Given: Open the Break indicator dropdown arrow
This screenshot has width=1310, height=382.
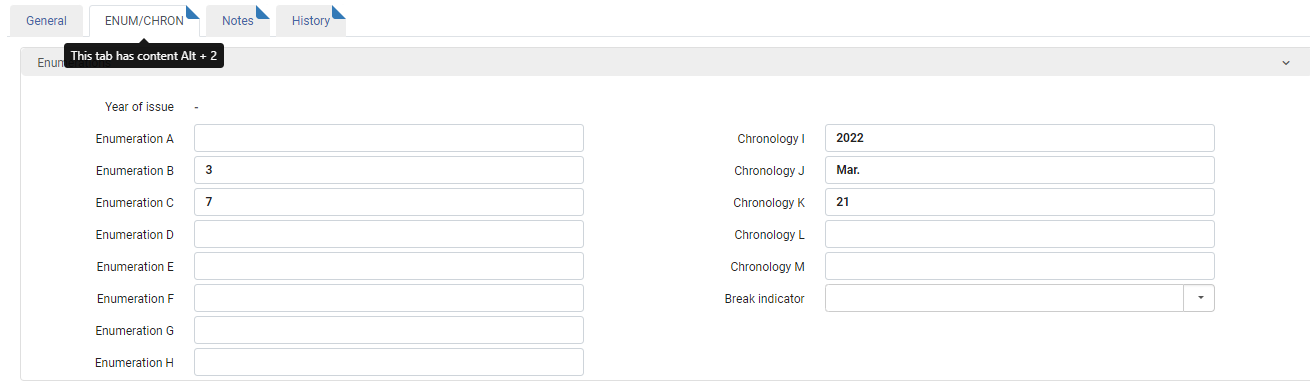Looking at the screenshot, I should click(x=1199, y=298).
